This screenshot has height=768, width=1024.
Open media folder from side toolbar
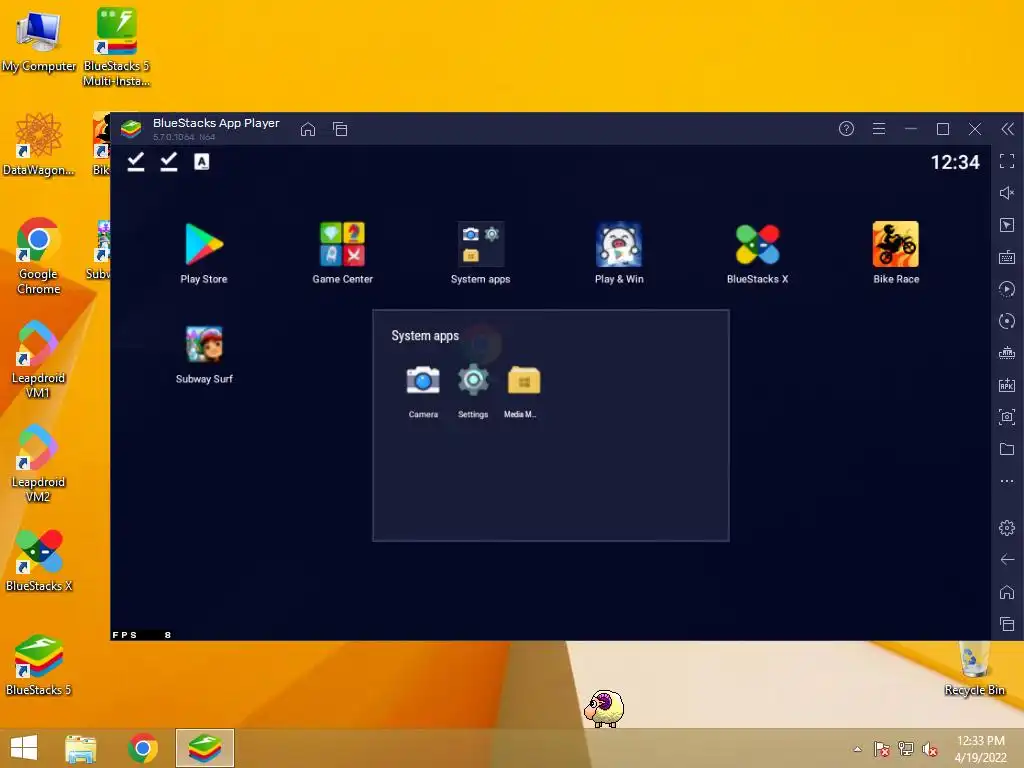1007,449
